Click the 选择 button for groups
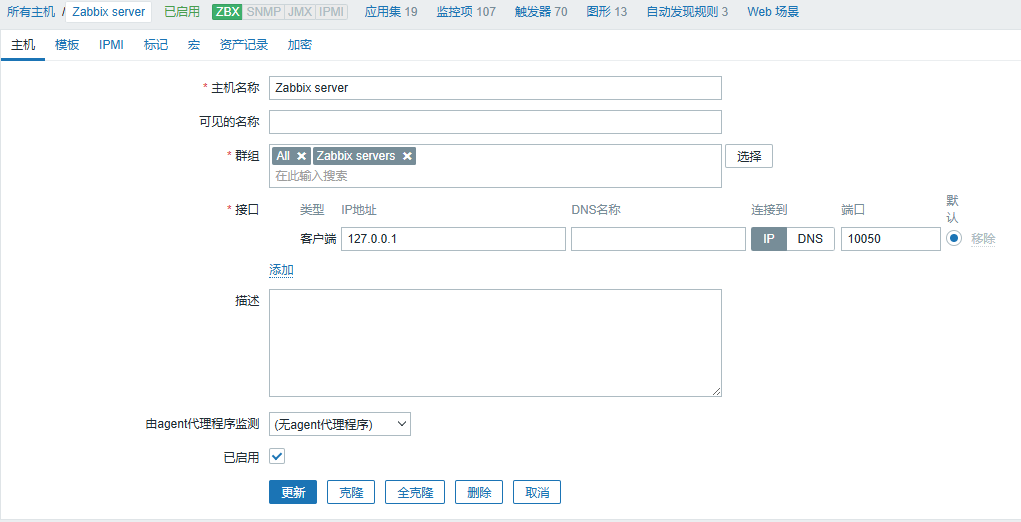 [749, 156]
